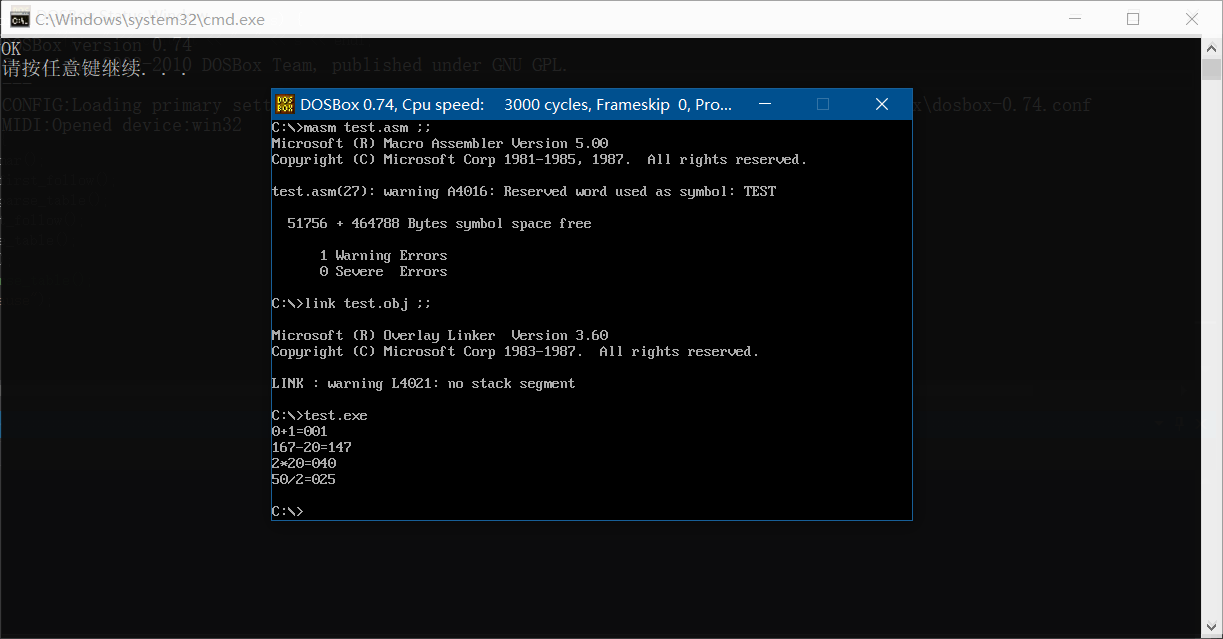
Task: Click the cmd.exe title bar icon
Action: [19, 19]
